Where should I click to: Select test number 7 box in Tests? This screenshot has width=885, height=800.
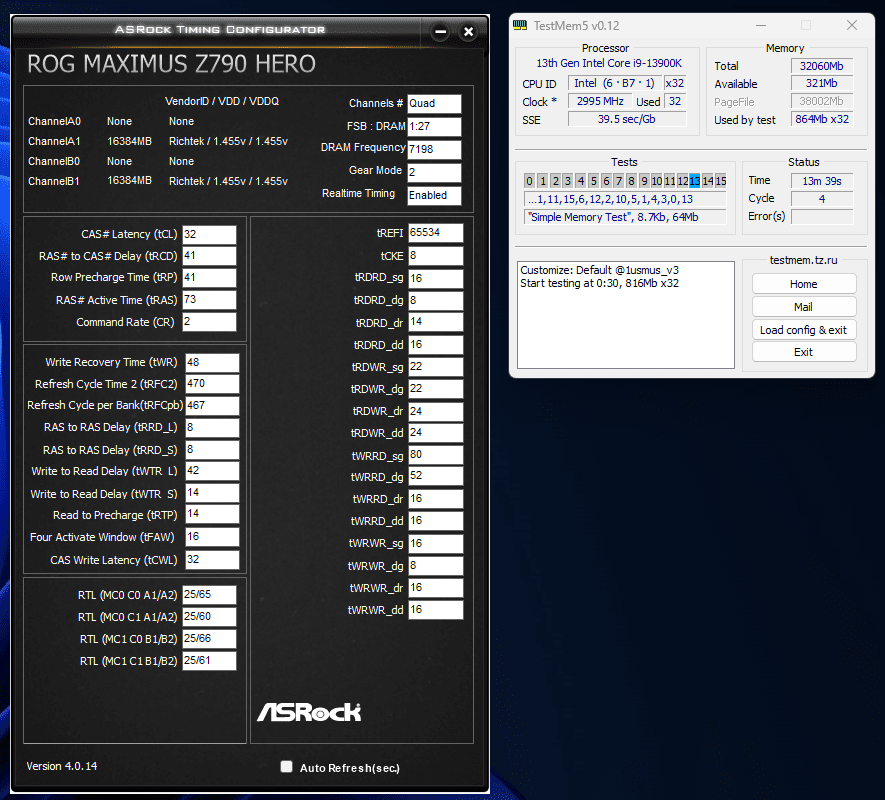tap(619, 181)
